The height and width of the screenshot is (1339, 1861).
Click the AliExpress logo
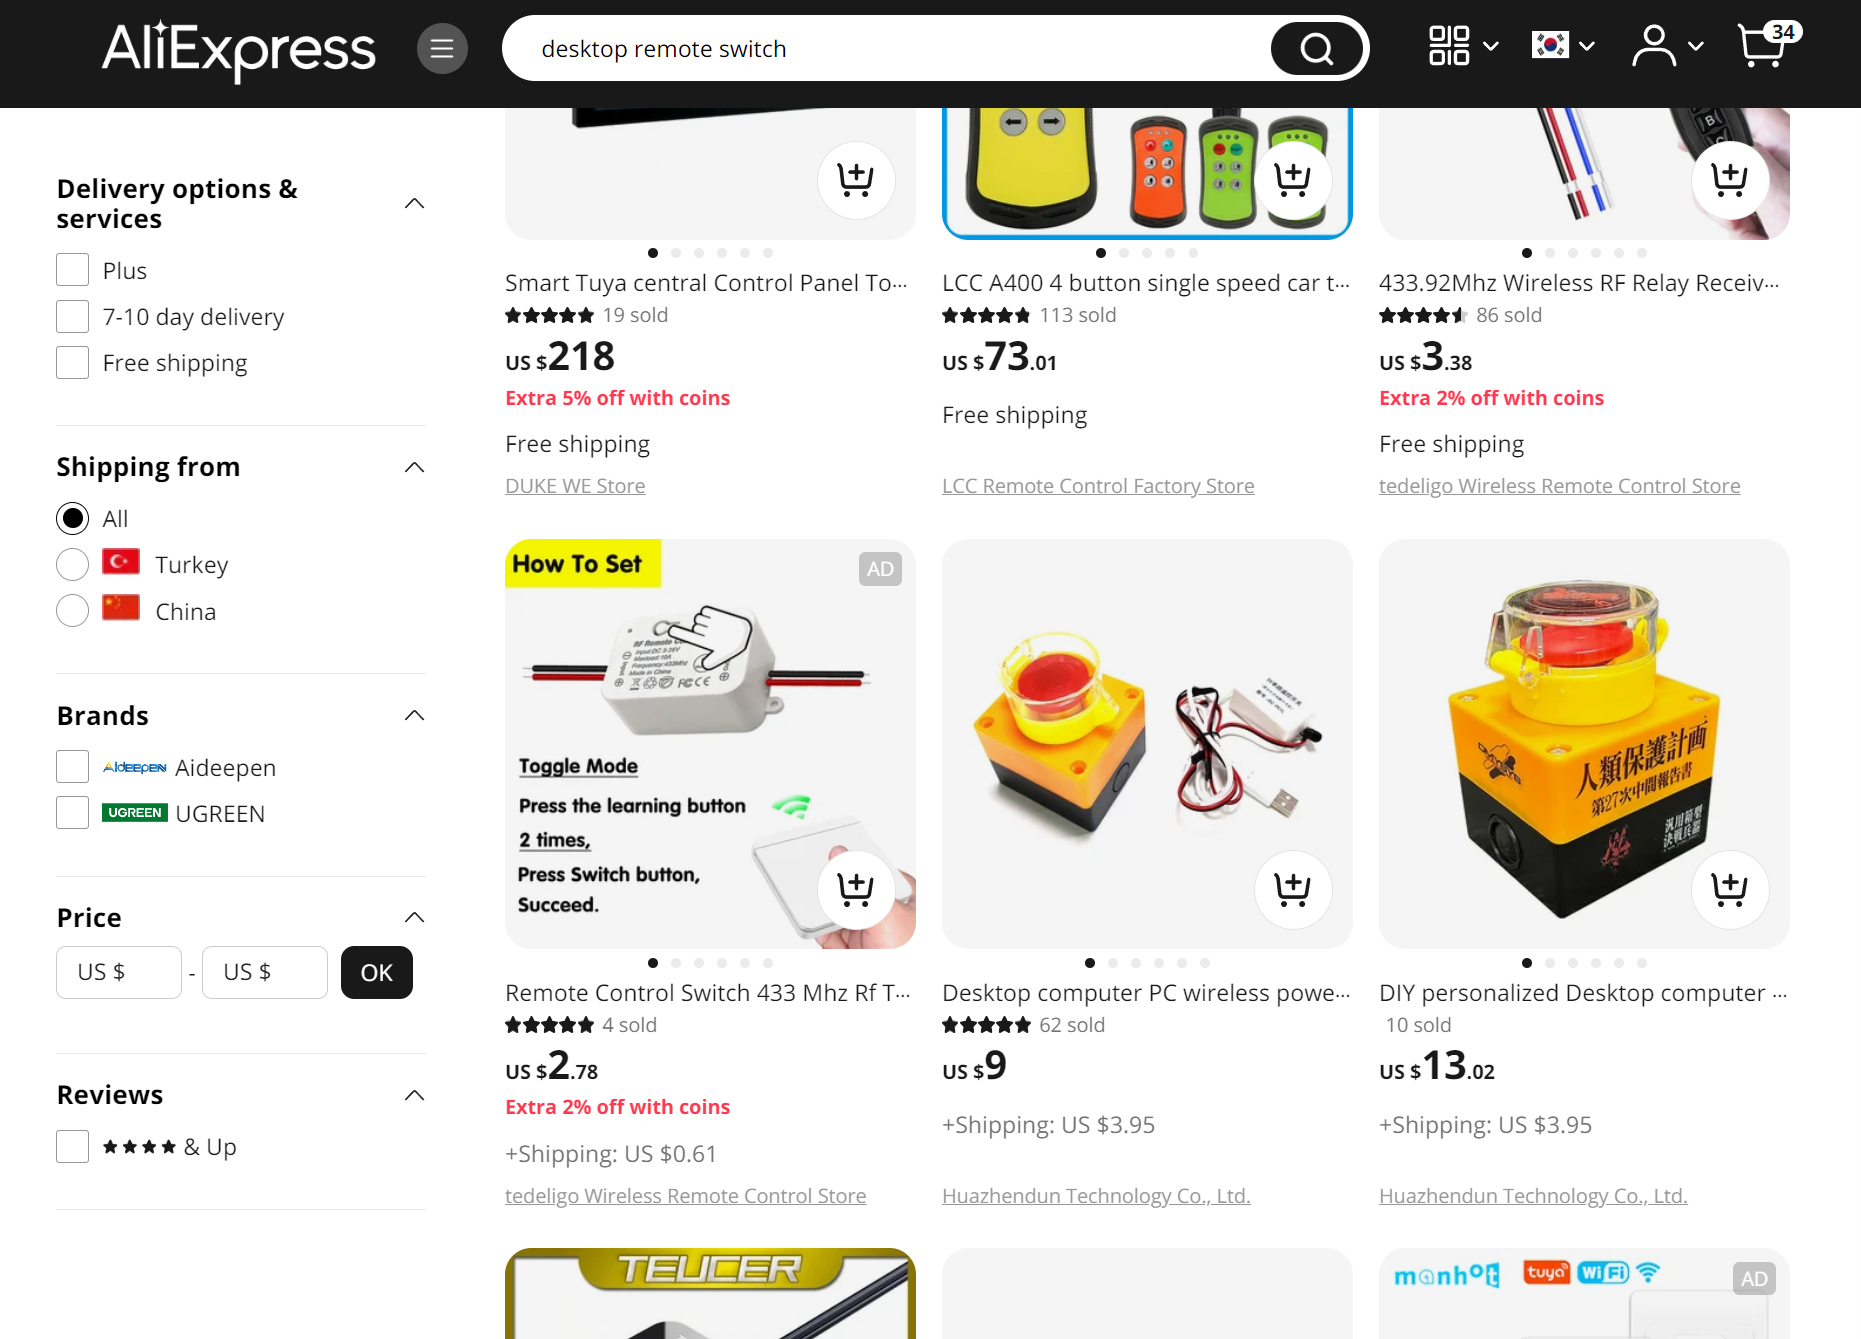tap(238, 50)
